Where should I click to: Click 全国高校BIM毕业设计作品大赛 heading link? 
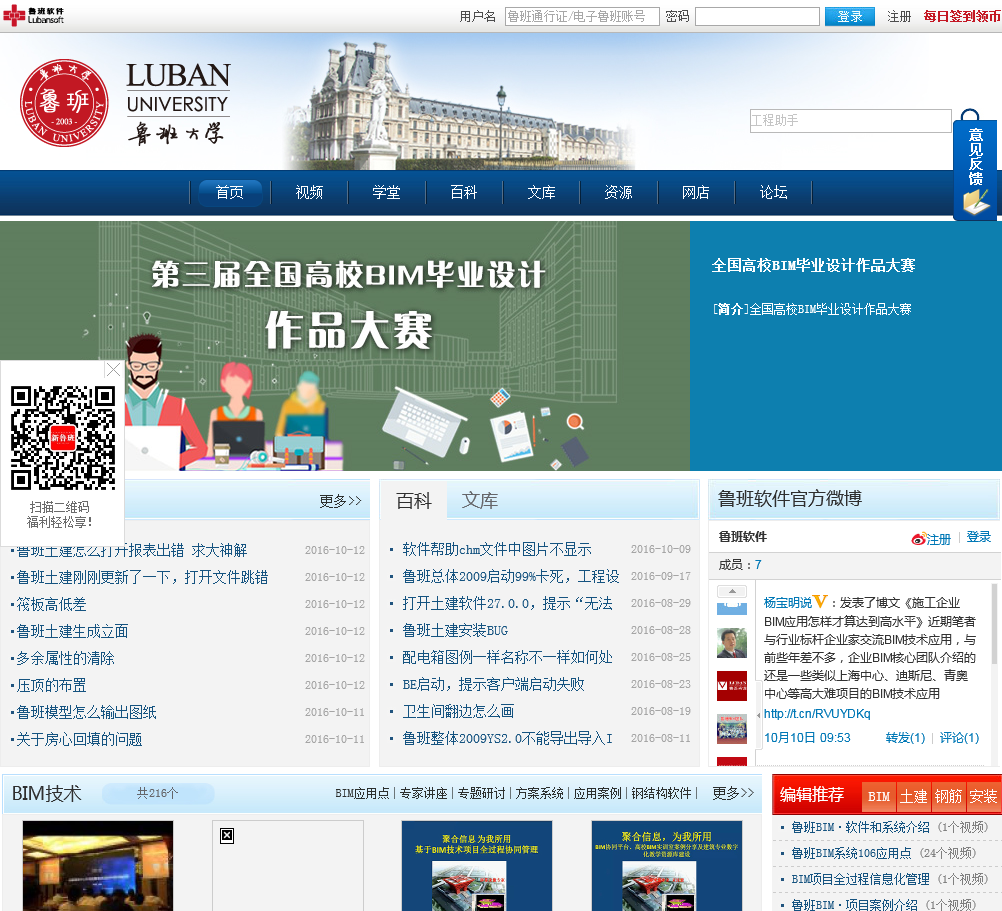tap(813, 265)
